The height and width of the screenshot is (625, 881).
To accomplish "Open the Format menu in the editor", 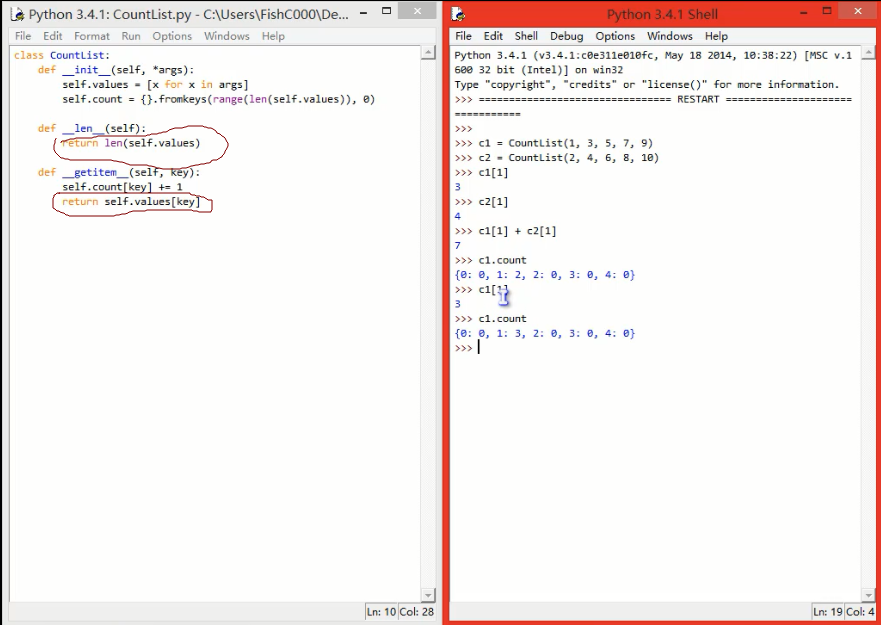I will [x=92, y=36].
